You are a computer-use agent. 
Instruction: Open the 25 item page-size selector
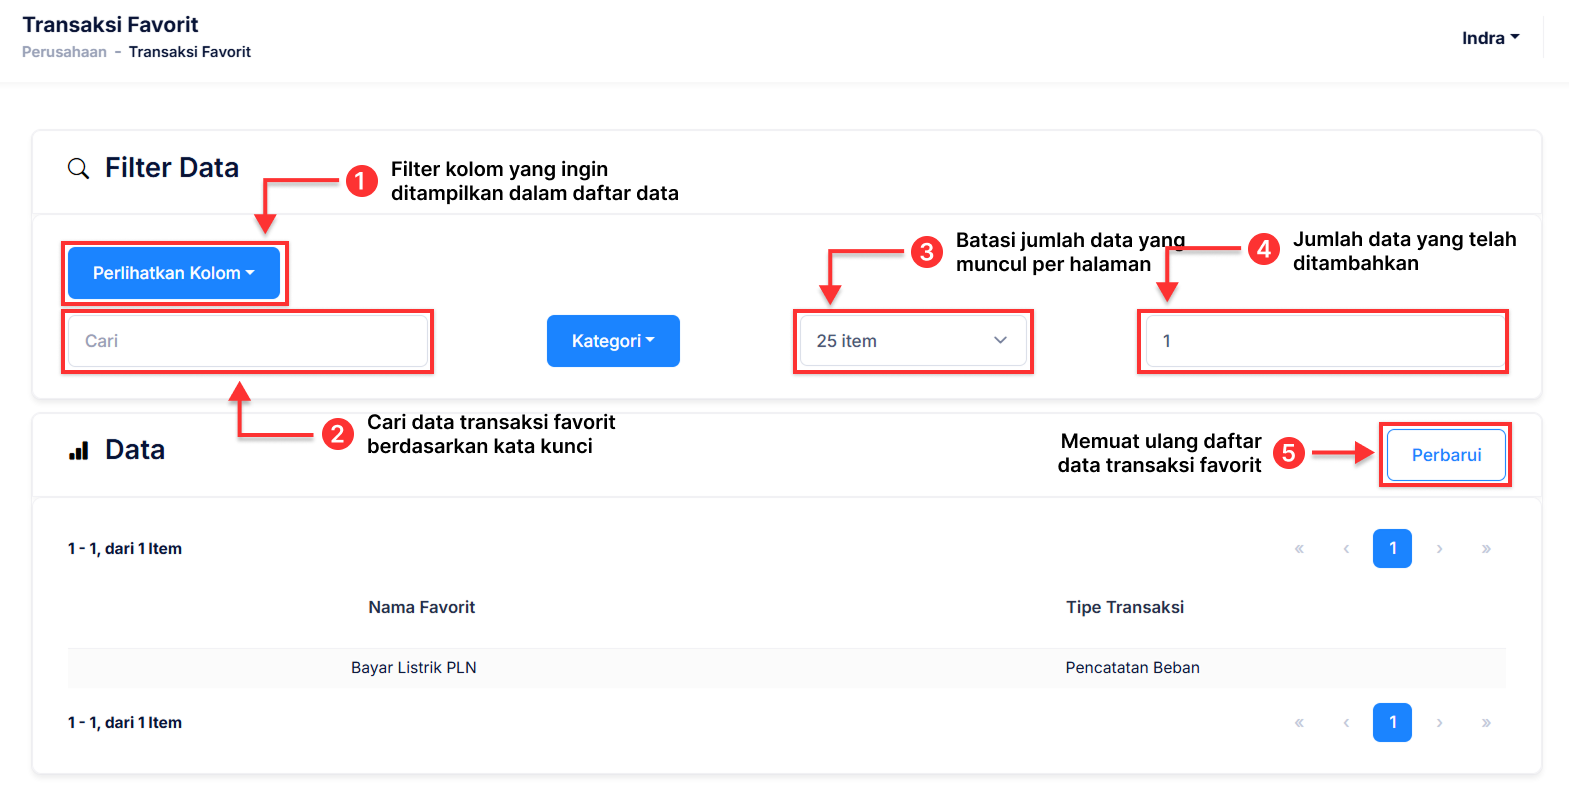(x=912, y=341)
